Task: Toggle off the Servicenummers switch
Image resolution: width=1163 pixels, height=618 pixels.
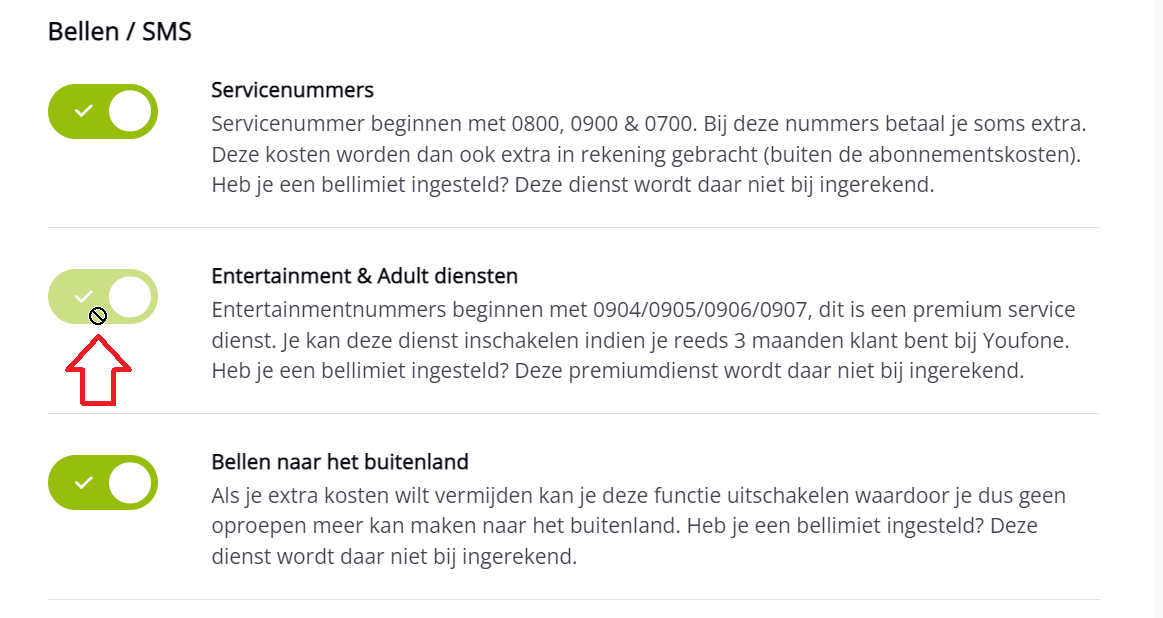Action: (x=103, y=111)
